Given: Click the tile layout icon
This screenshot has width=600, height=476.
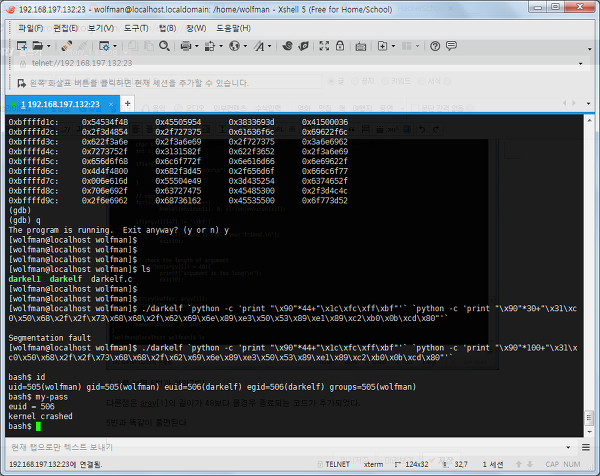Looking at the screenshot, I should (406, 46).
